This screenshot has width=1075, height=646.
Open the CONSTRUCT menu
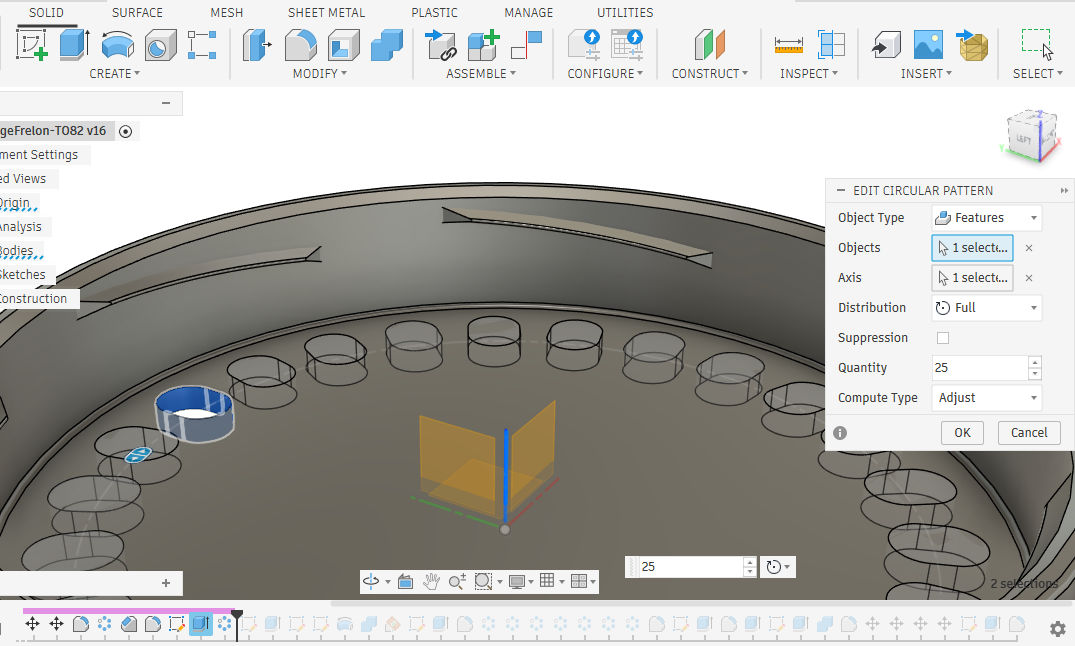click(x=710, y=73)
